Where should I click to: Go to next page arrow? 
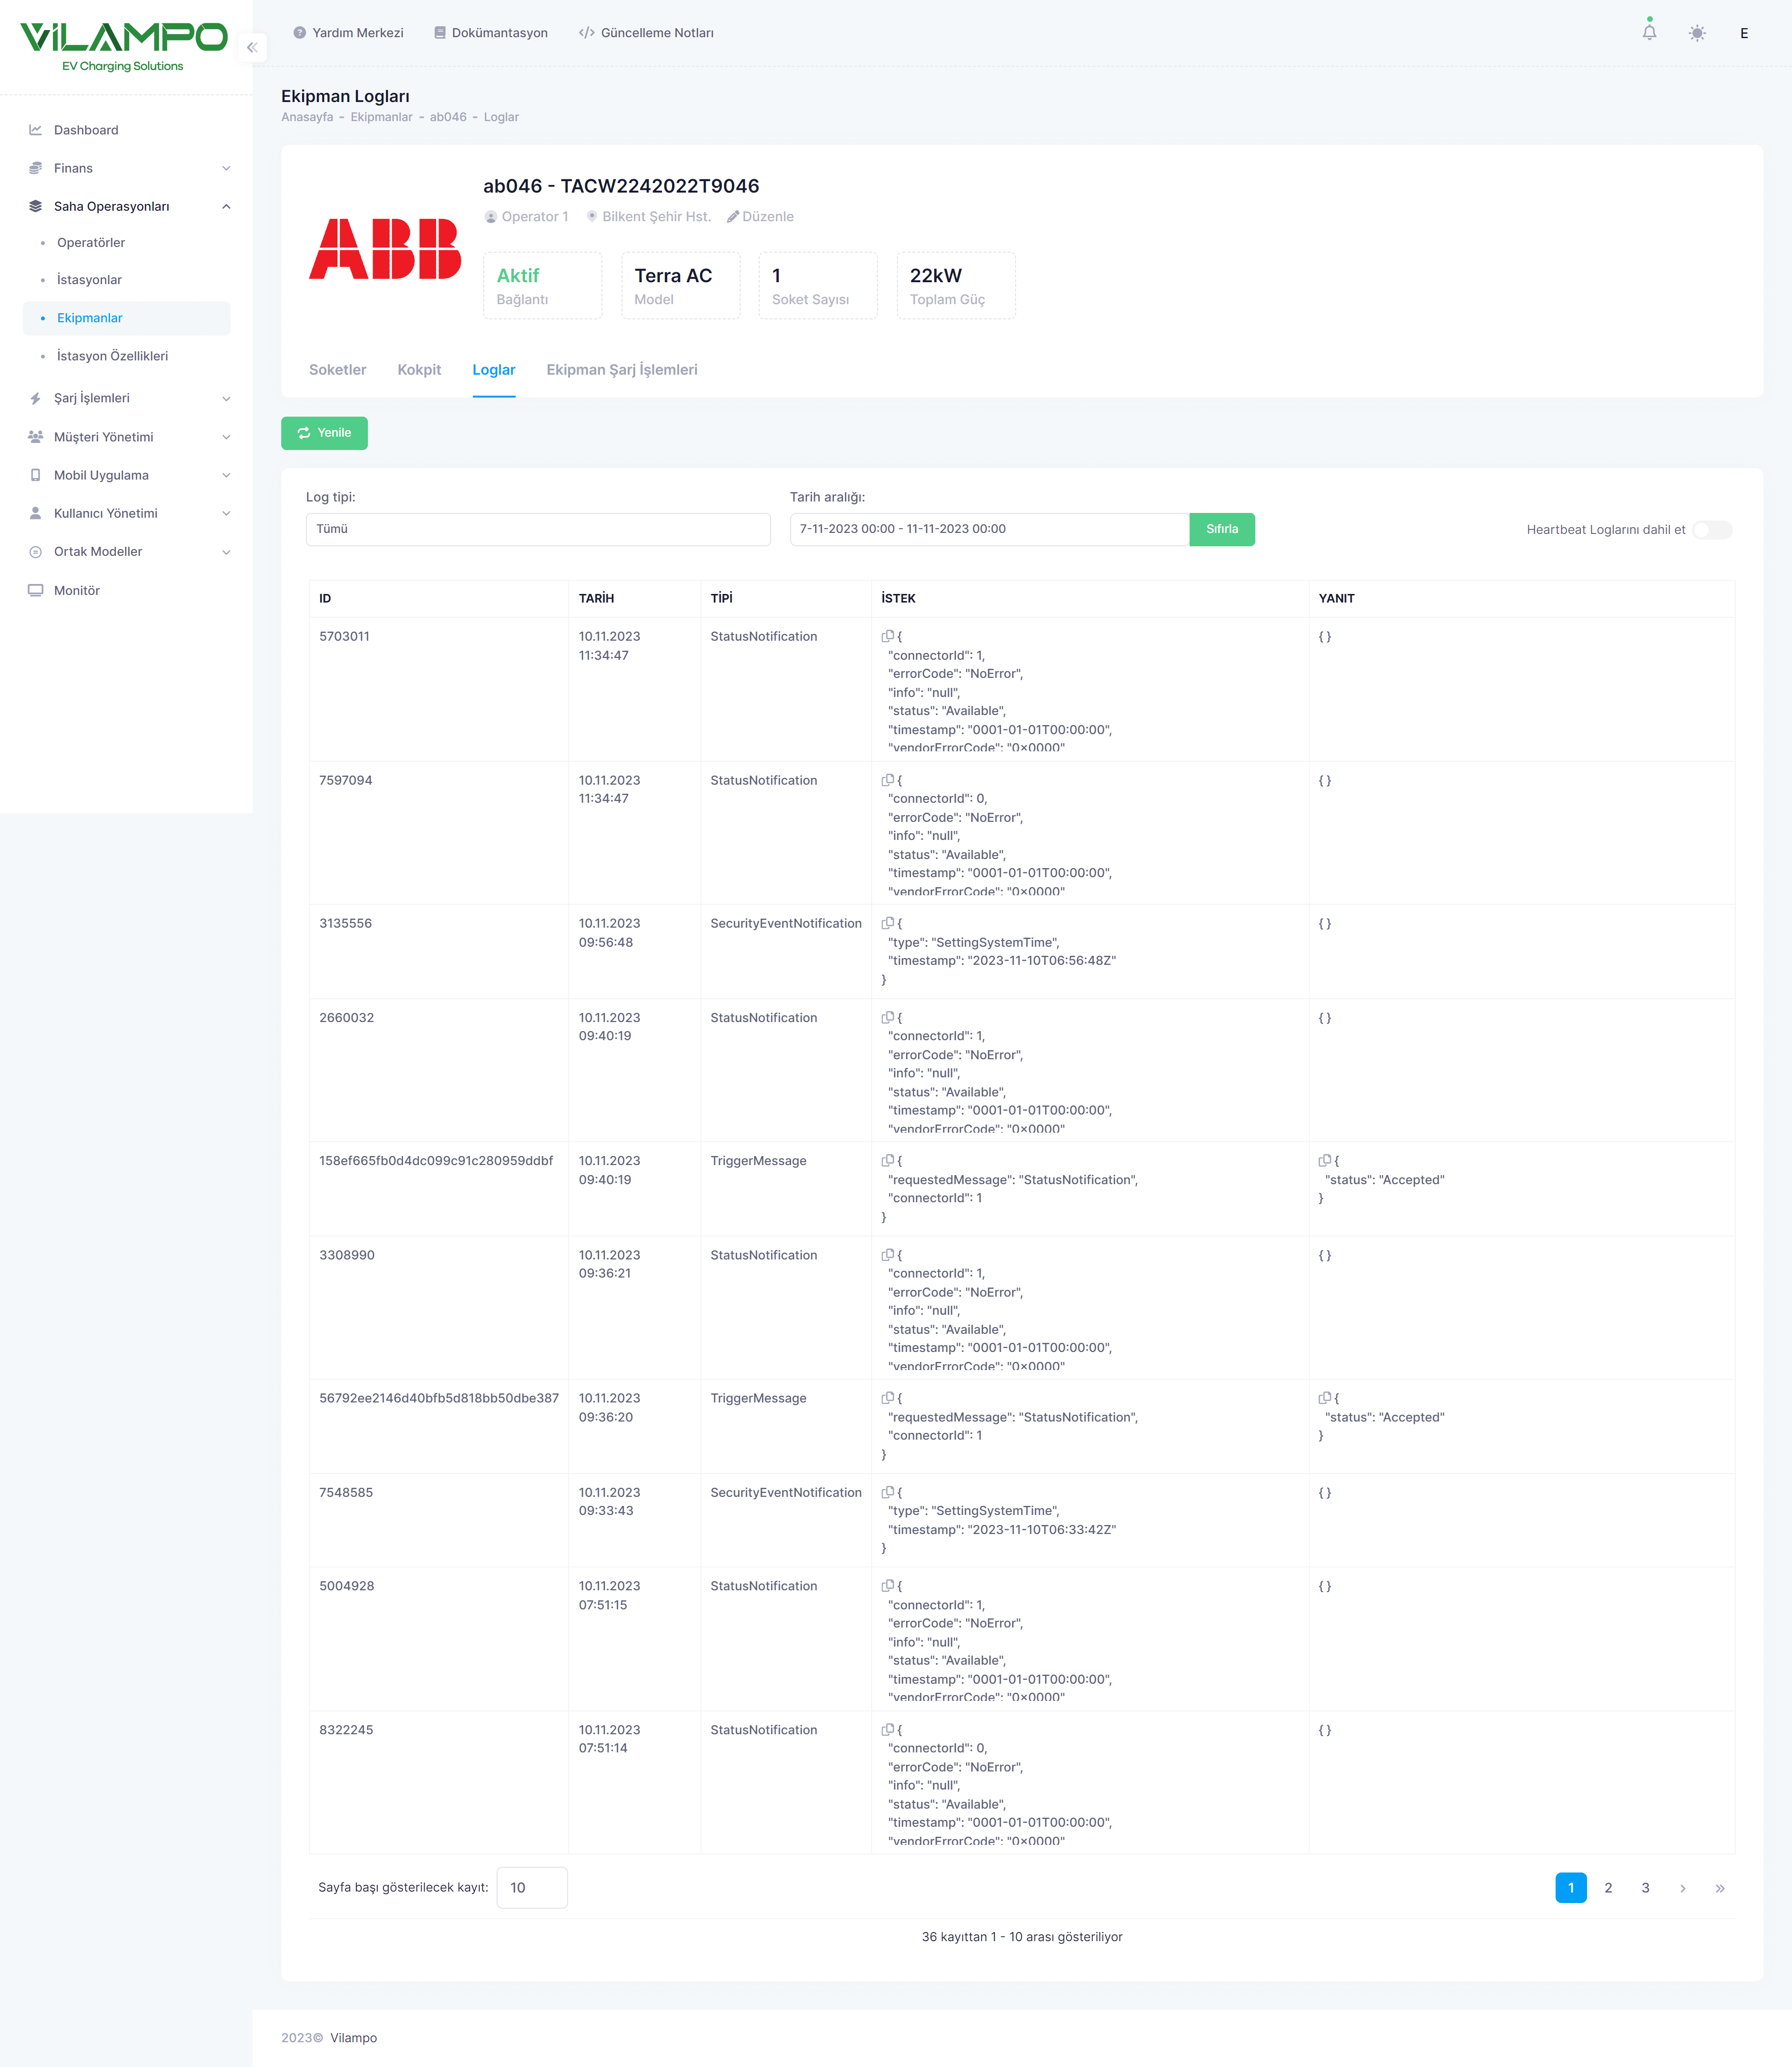click(x=1683, y=1888)
